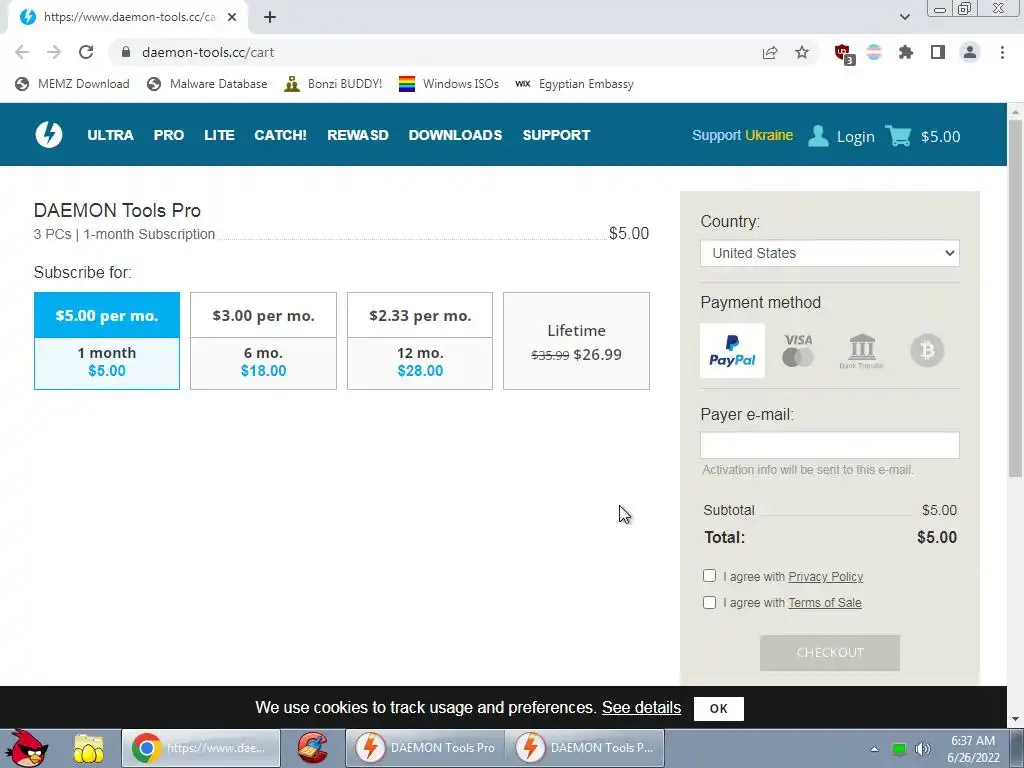
Task: Open Chrome three-dot menu
Action: click(1002, 52)
